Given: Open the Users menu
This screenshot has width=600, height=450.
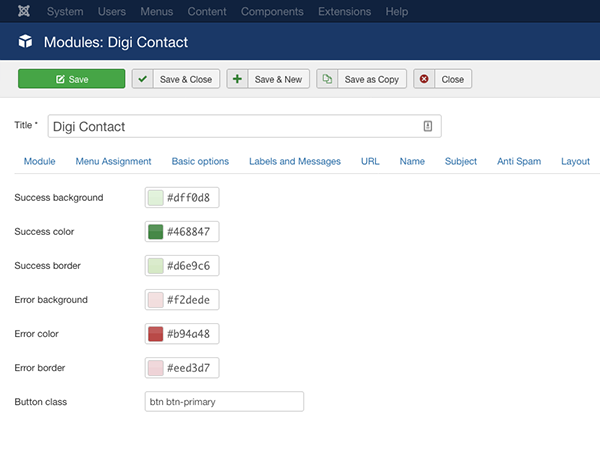Looking at the screenshot, I should pos(112,11).
